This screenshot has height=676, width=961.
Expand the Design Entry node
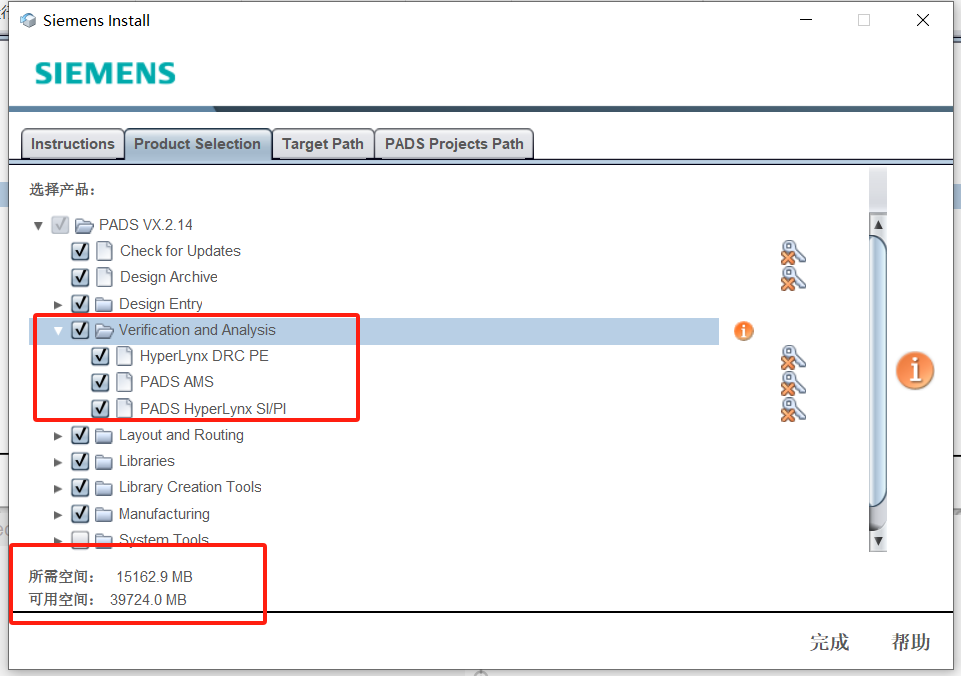coord(58,305)
